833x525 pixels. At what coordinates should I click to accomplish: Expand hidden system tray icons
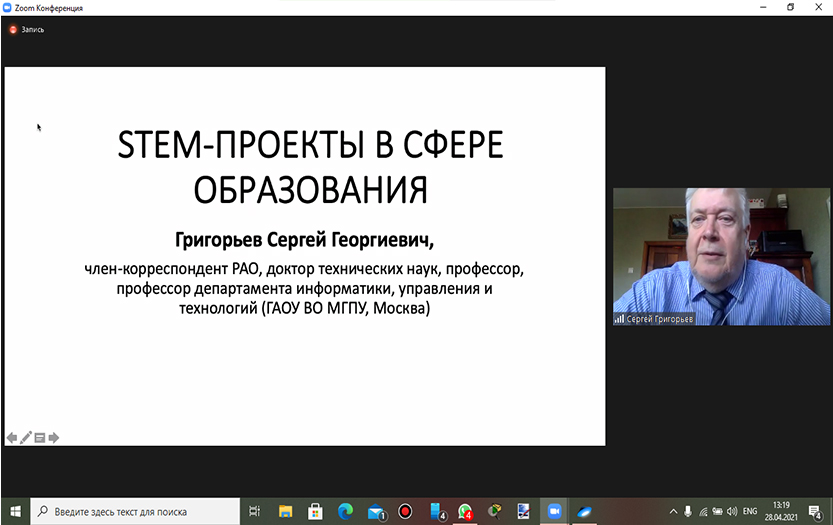click(672, 510)
